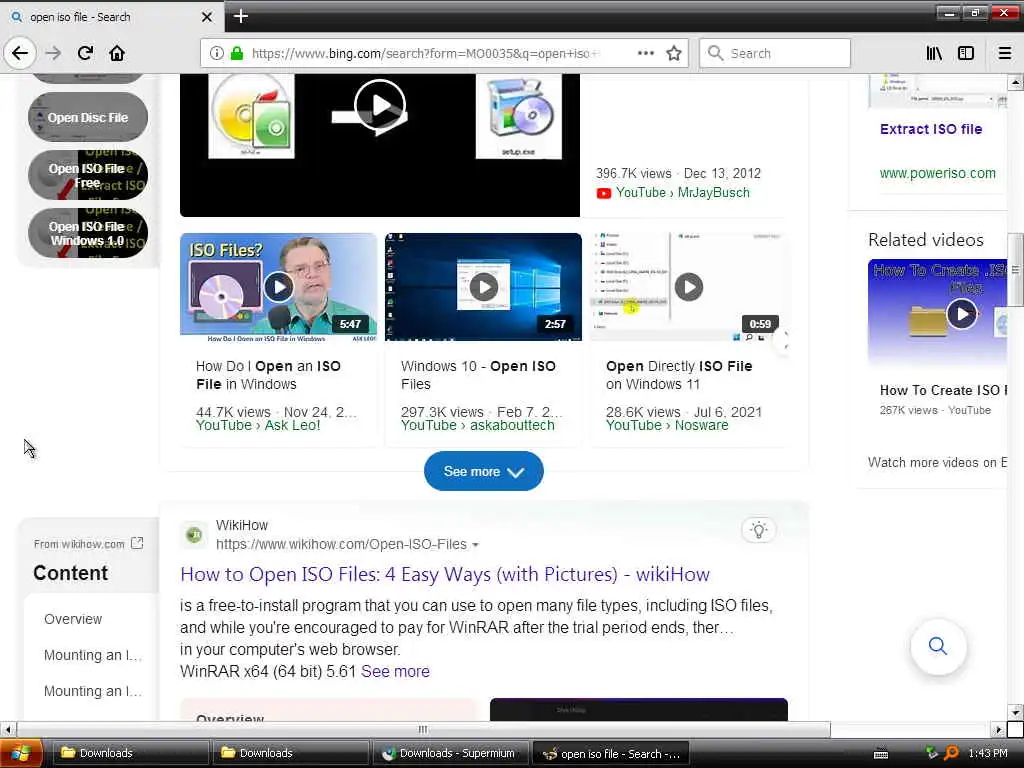The width and height of the screenshot is (1024, 768).
Task: Click the forward navigation arrow
Action: 54,53
